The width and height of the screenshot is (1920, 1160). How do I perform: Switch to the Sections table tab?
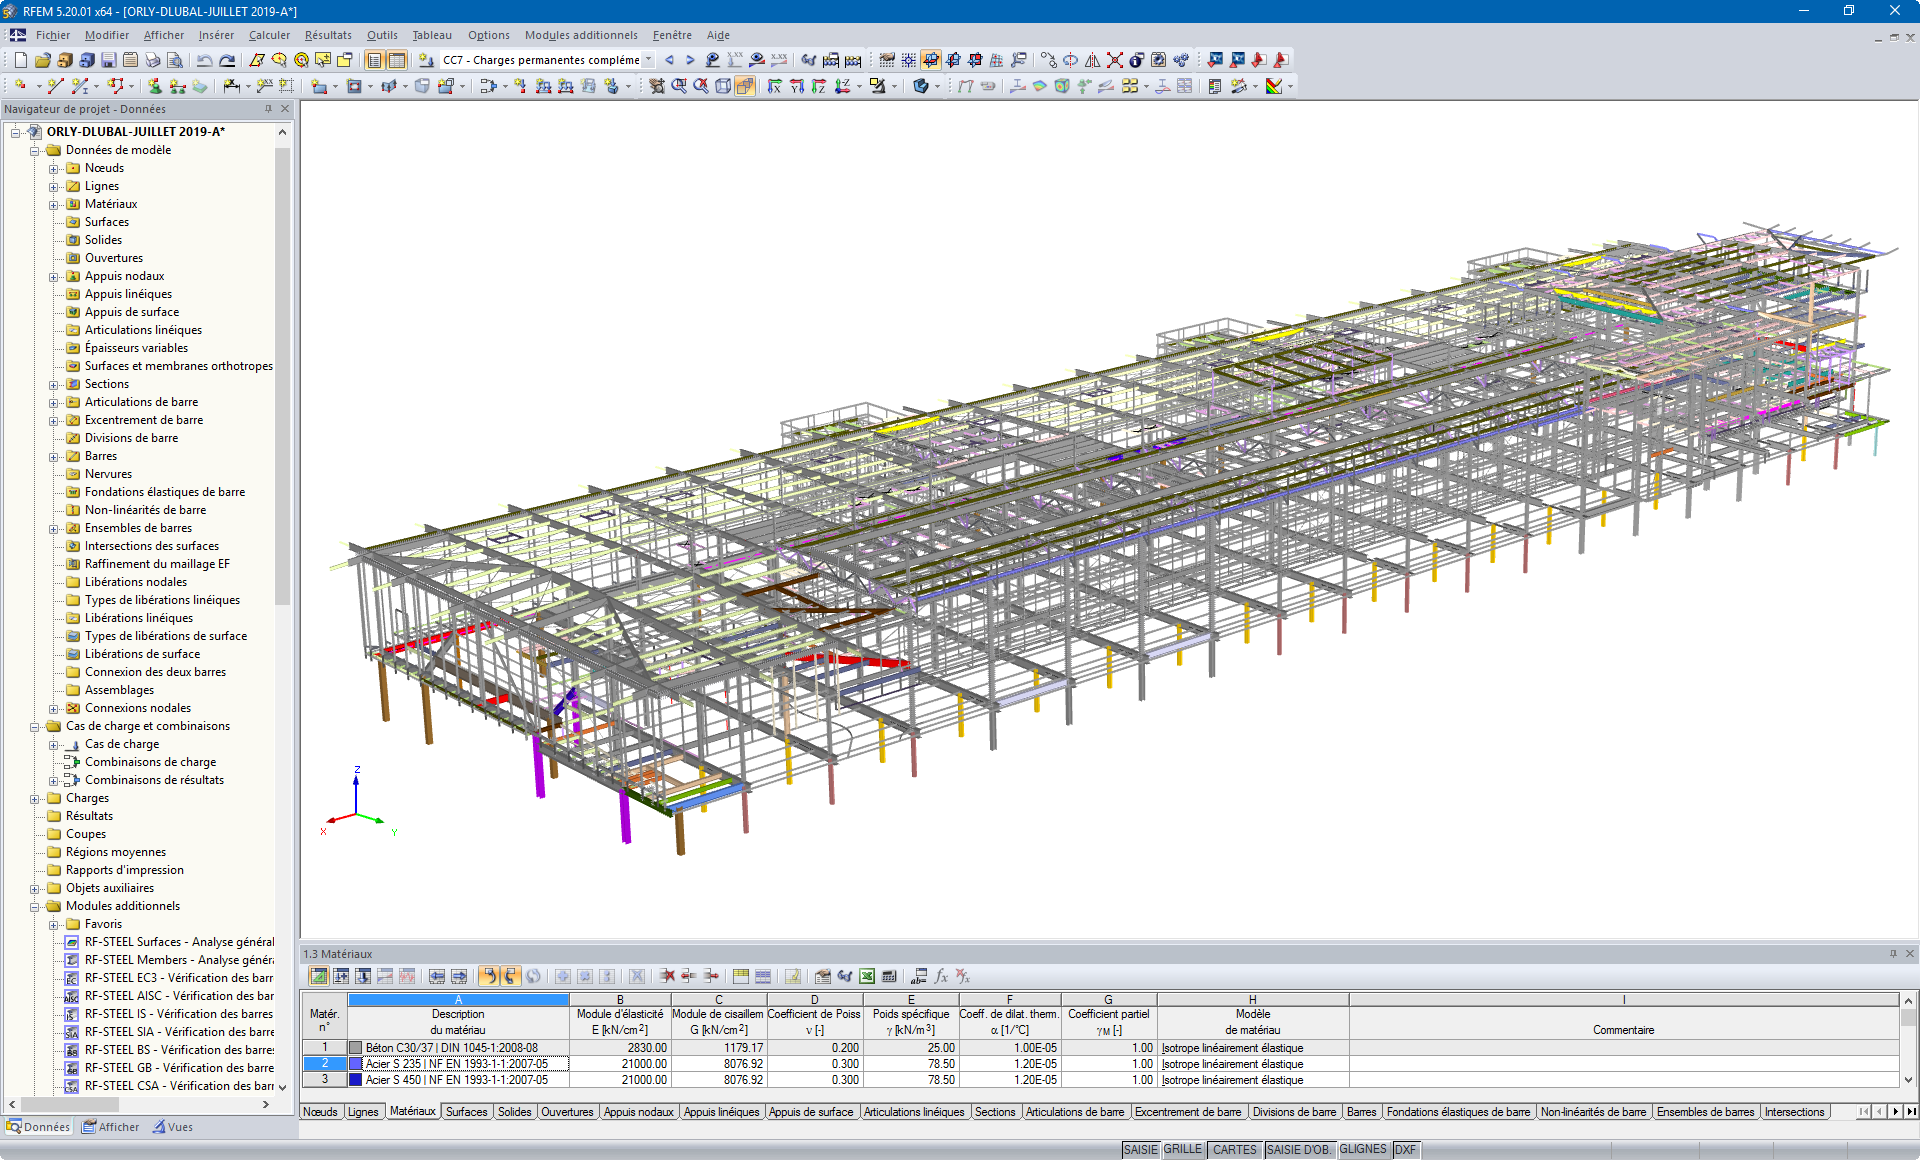tap(994, 1112)
